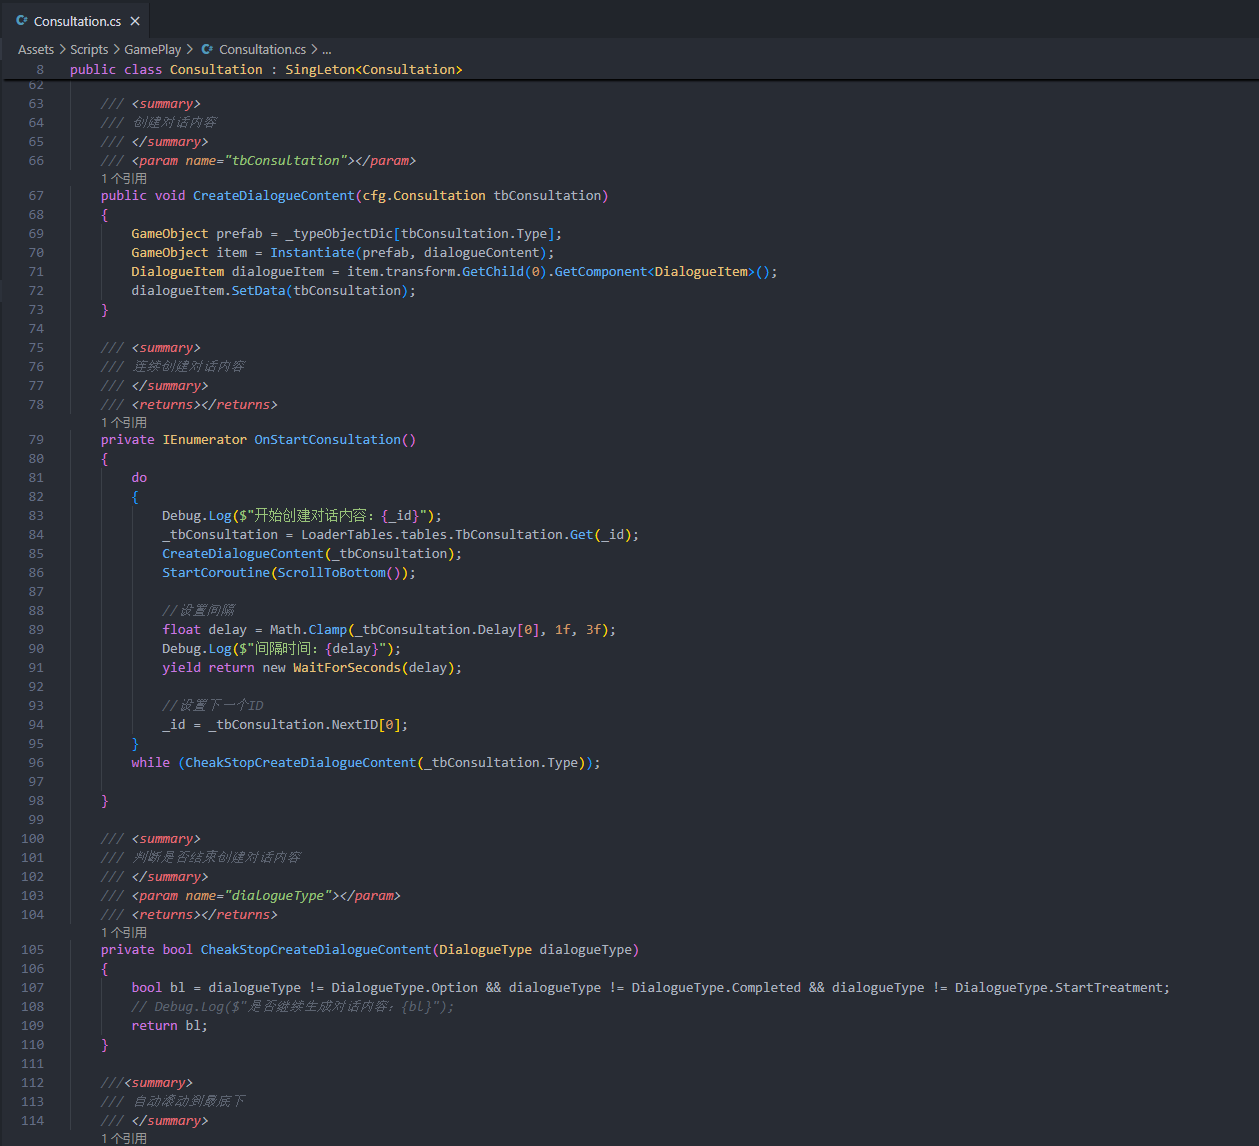Select line number 79 in the gutter
The image size is (1259, 1146).
36,439
